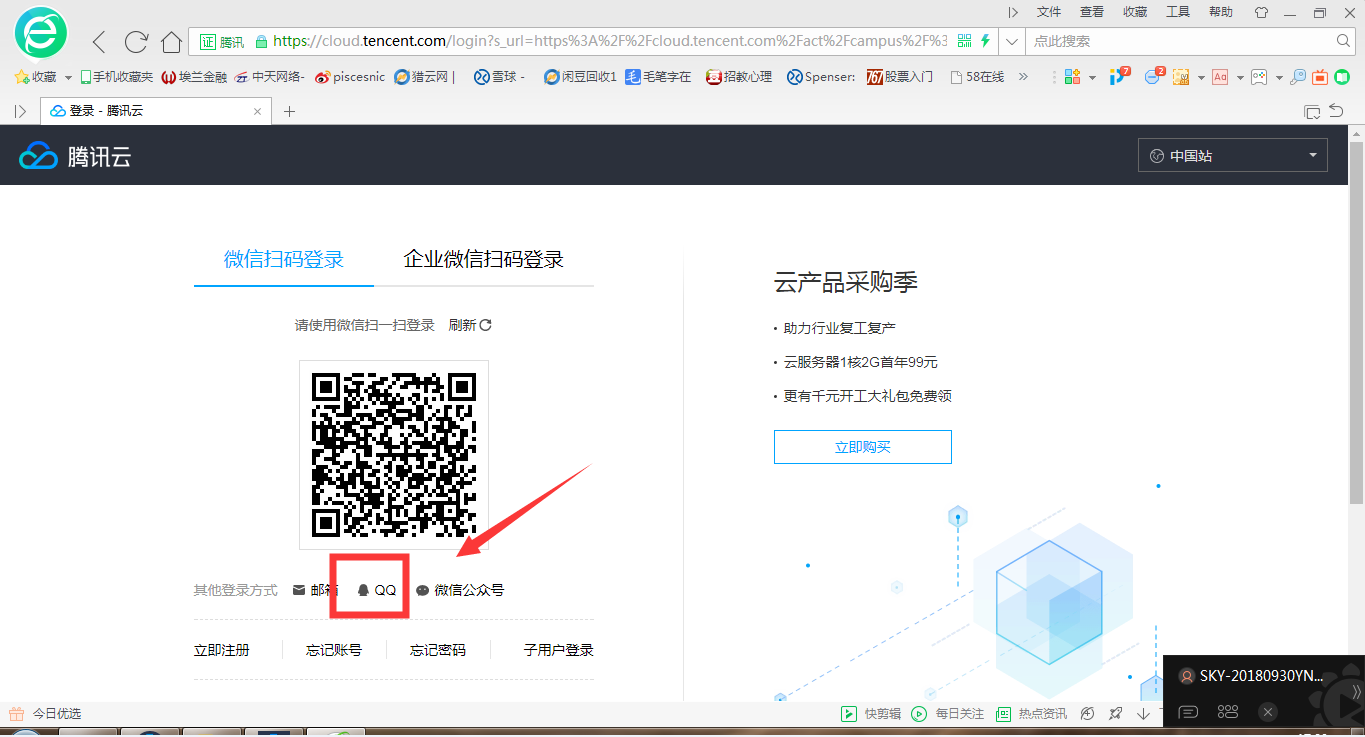The height and width of the screenshot is (737, 1365).
Task: Expand the Aa translation dropdown arrow
Action: (1239, 77)
